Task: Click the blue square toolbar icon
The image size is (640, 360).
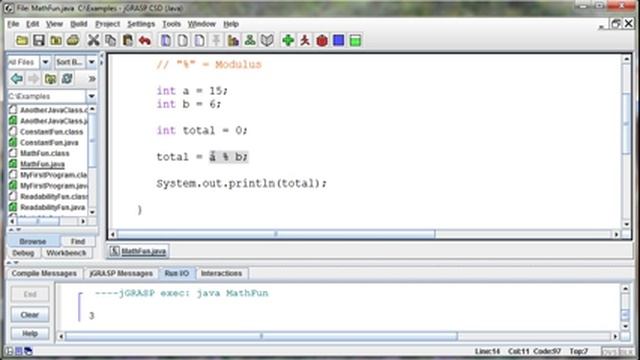Action: pyautogui.click(x=338, y=40)
